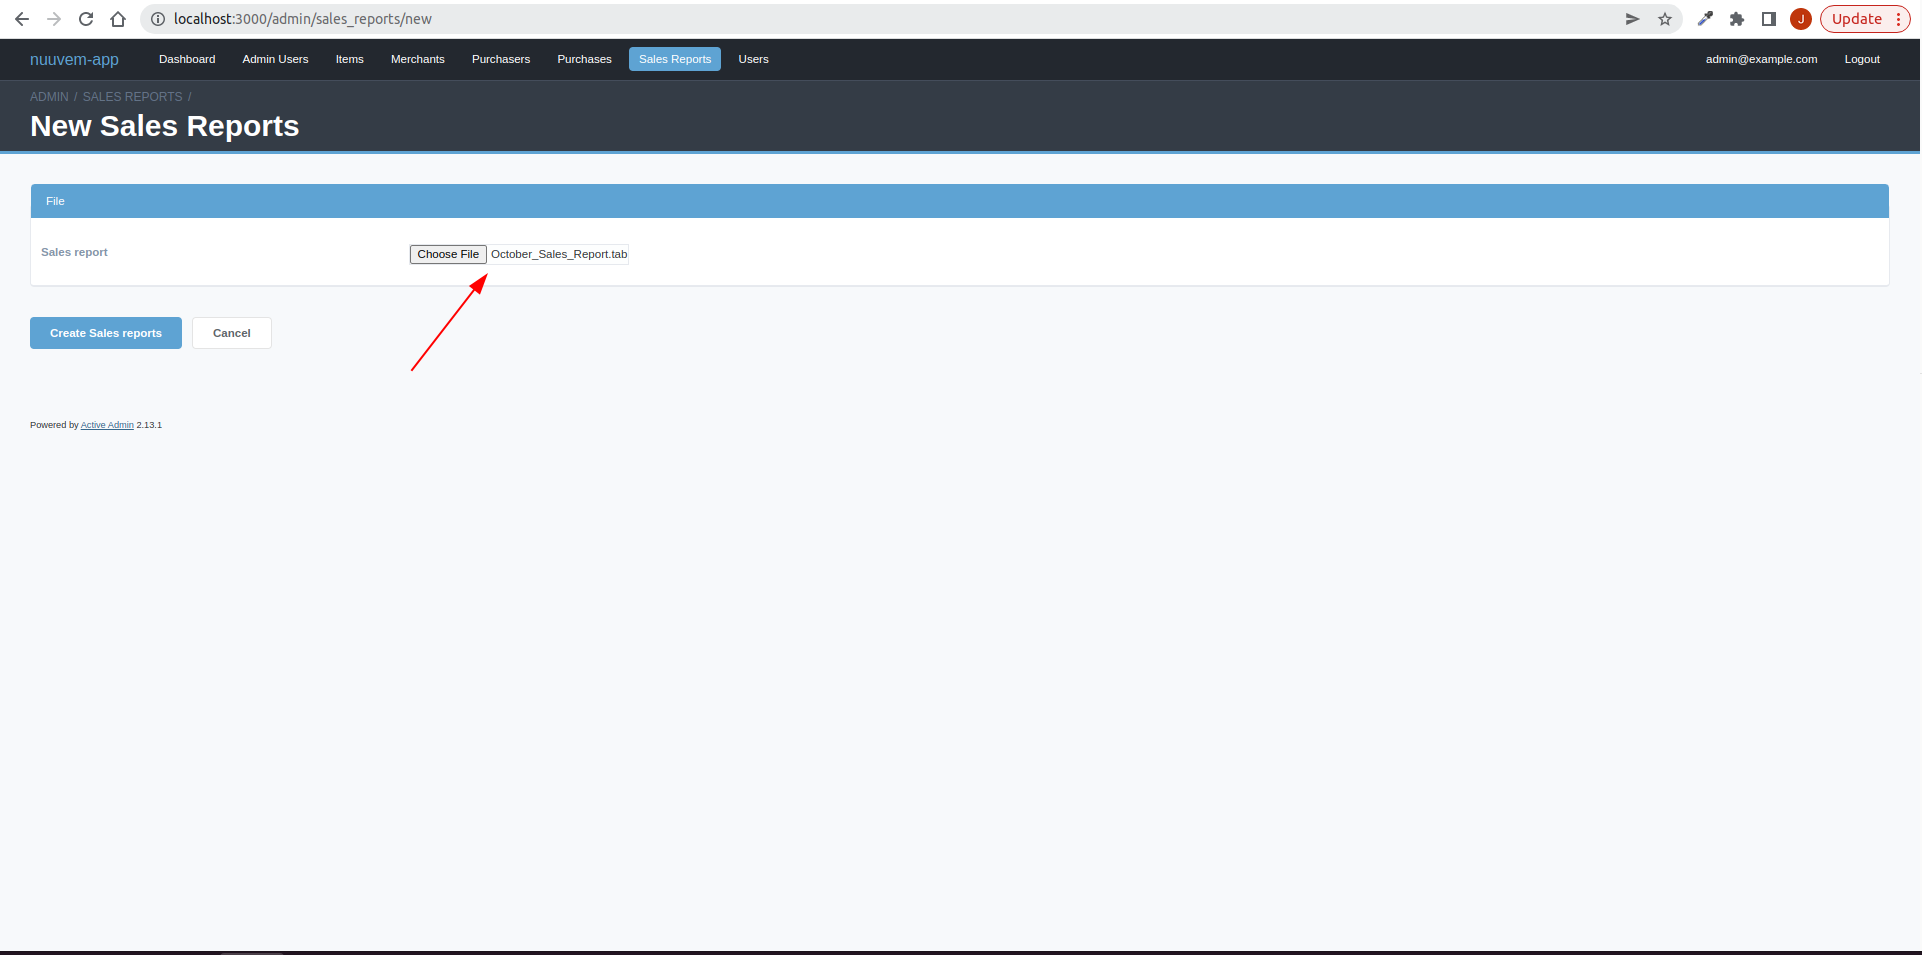Viewport: 1922px width, 955px height.
Task: View site information for localhost
Action: click(157, 19)
